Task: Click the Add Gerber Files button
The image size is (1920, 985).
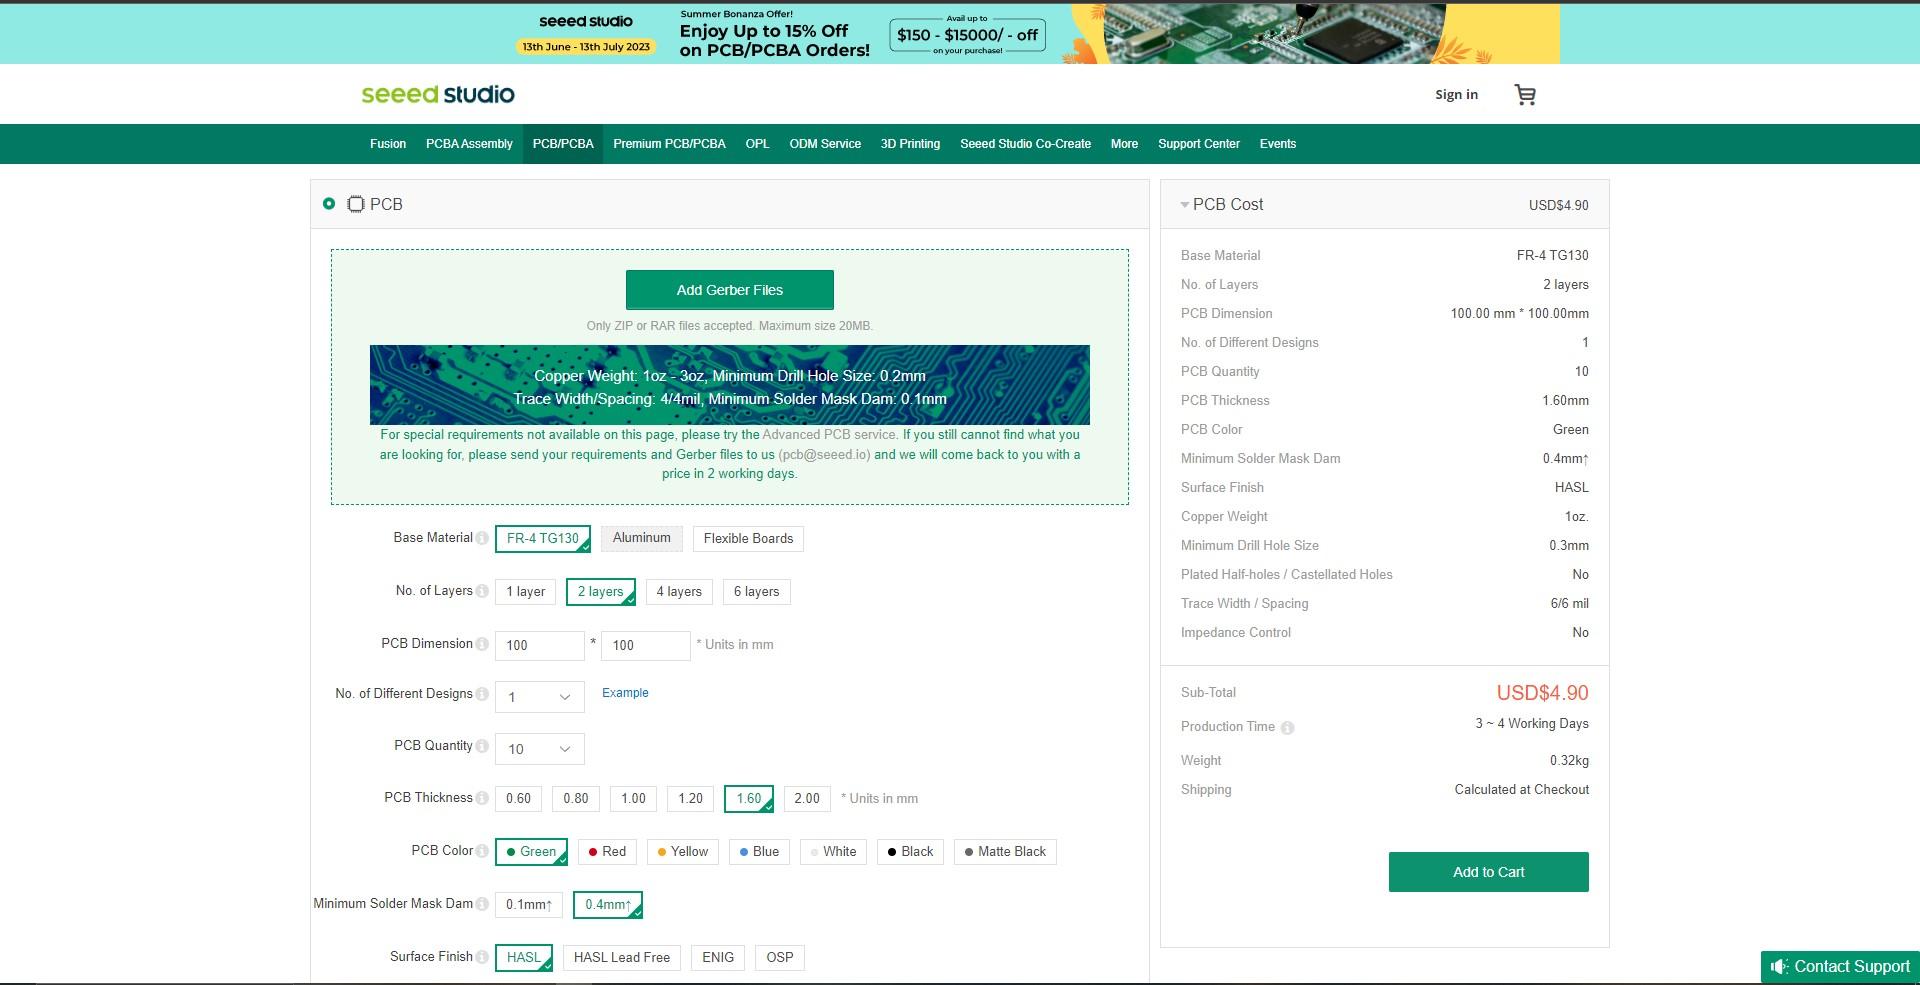Action: click(730, 290)
